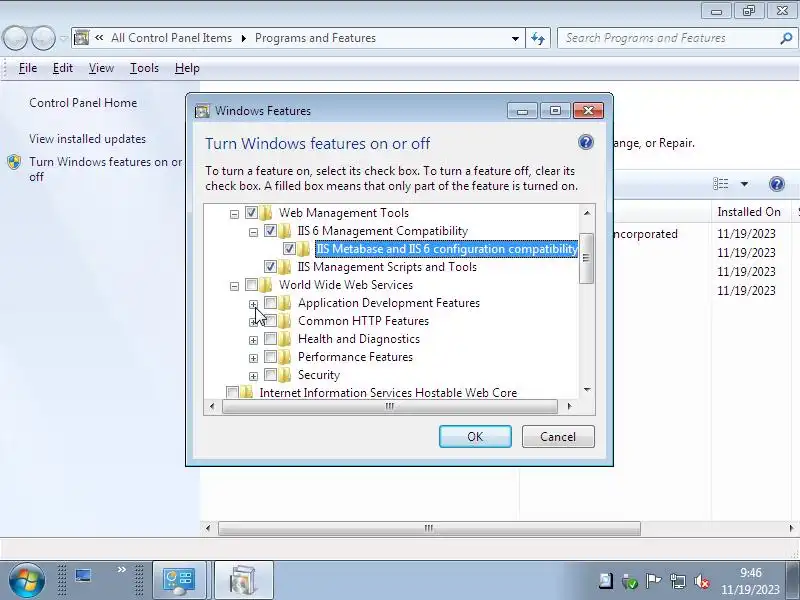Collapse World Wide Web Services node
The image size is (800, 600).
coord(234,286)
